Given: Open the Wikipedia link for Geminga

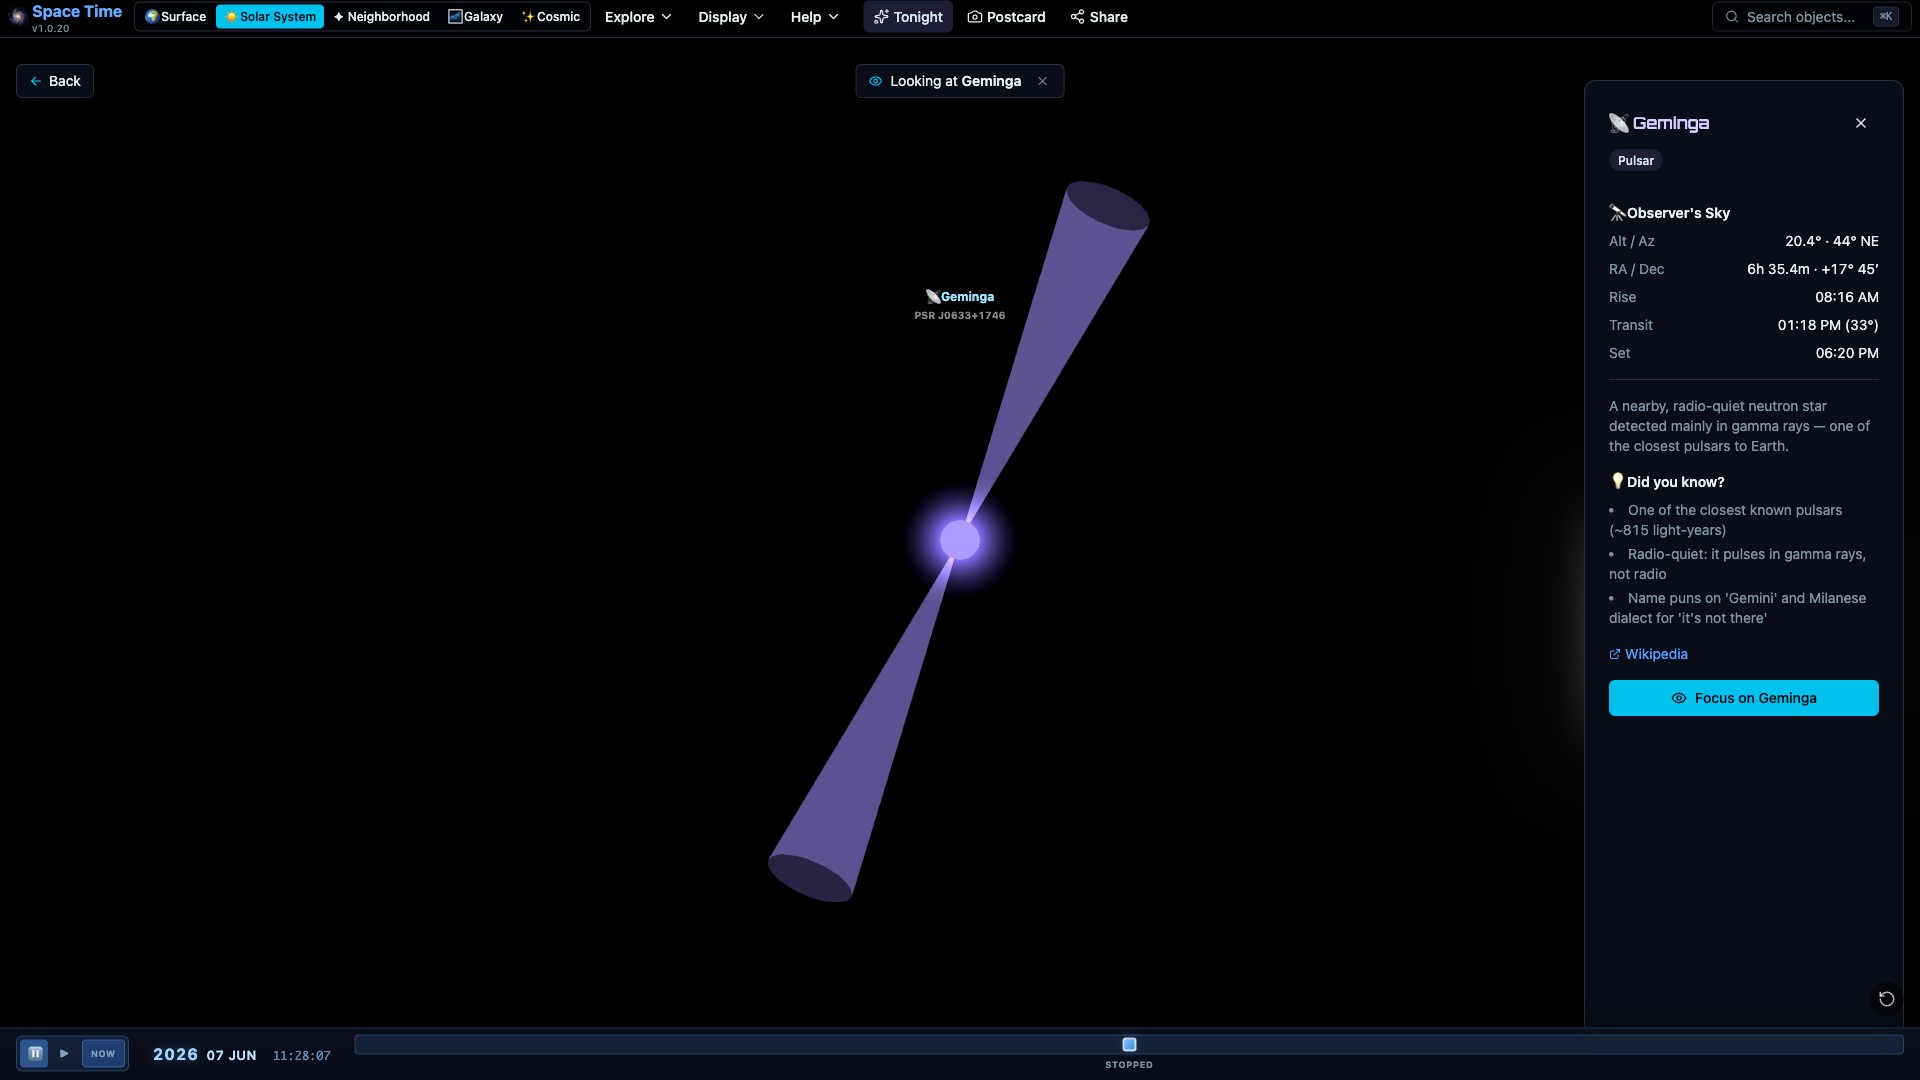Looking at the screenshot, I should 1648,654.
